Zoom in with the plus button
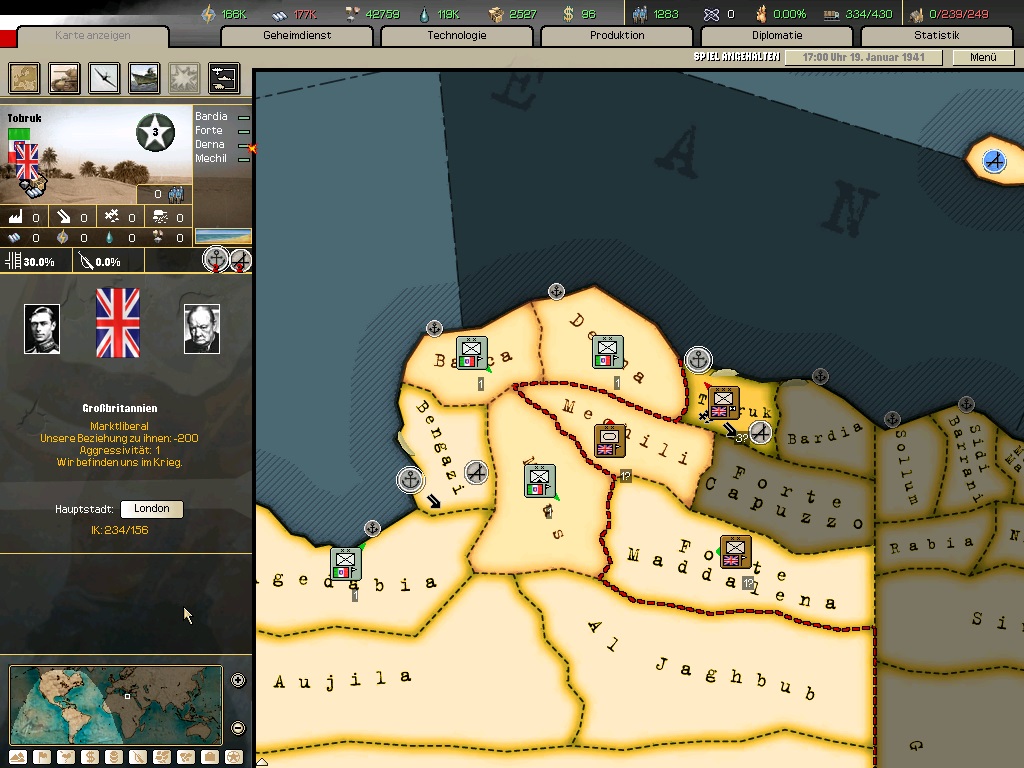This screenshot has height=768, width=1024. click(238, 681)
